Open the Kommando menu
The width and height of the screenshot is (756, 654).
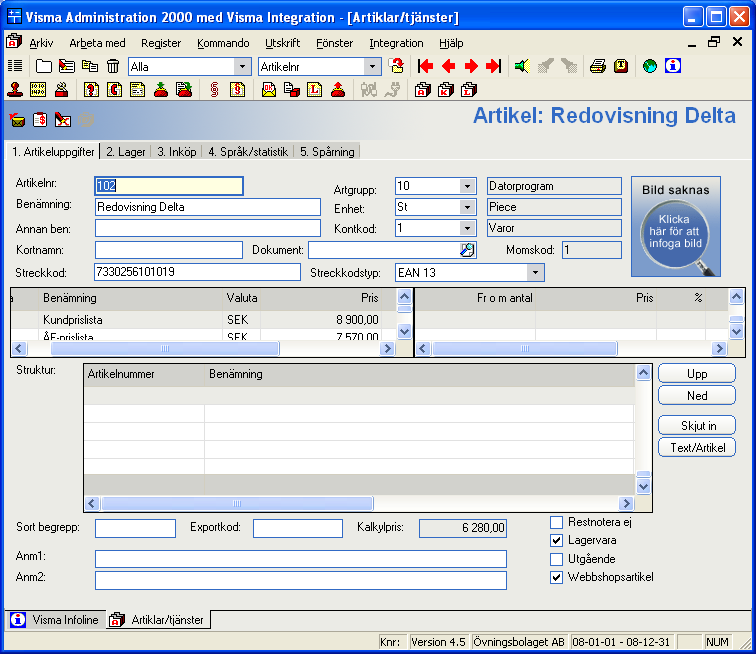point(223,43)
